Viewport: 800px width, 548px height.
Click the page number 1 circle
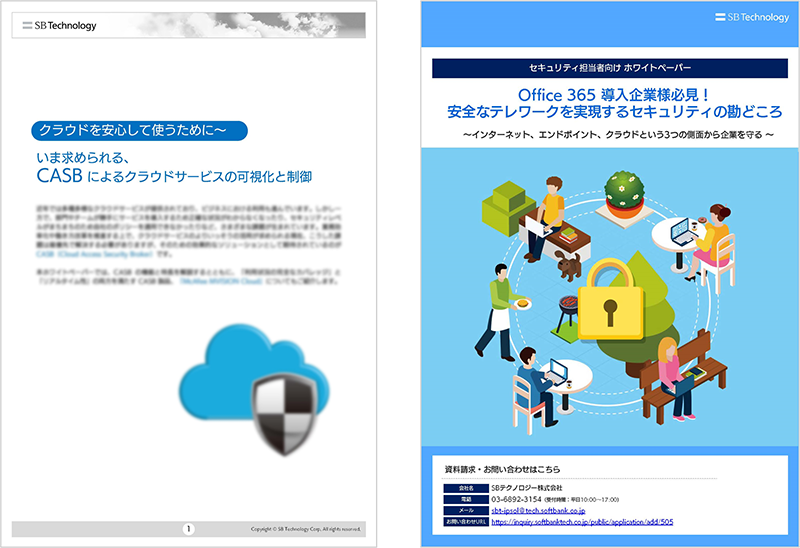188,529
